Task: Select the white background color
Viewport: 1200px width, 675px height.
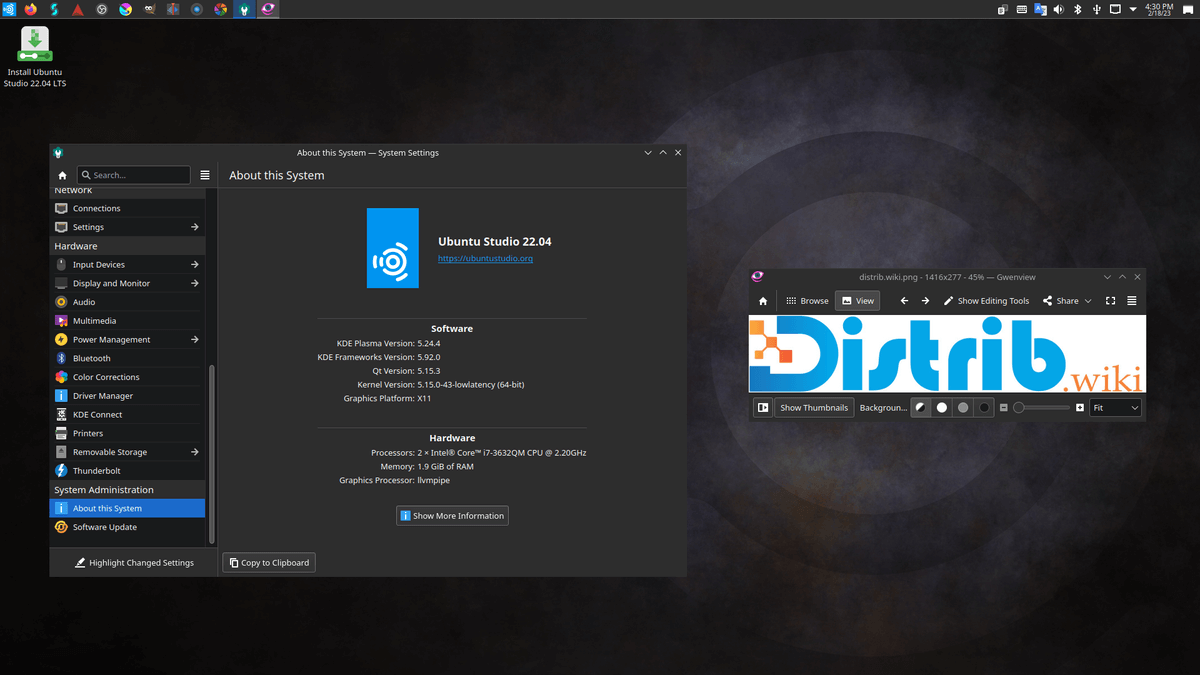Action: 941,408
